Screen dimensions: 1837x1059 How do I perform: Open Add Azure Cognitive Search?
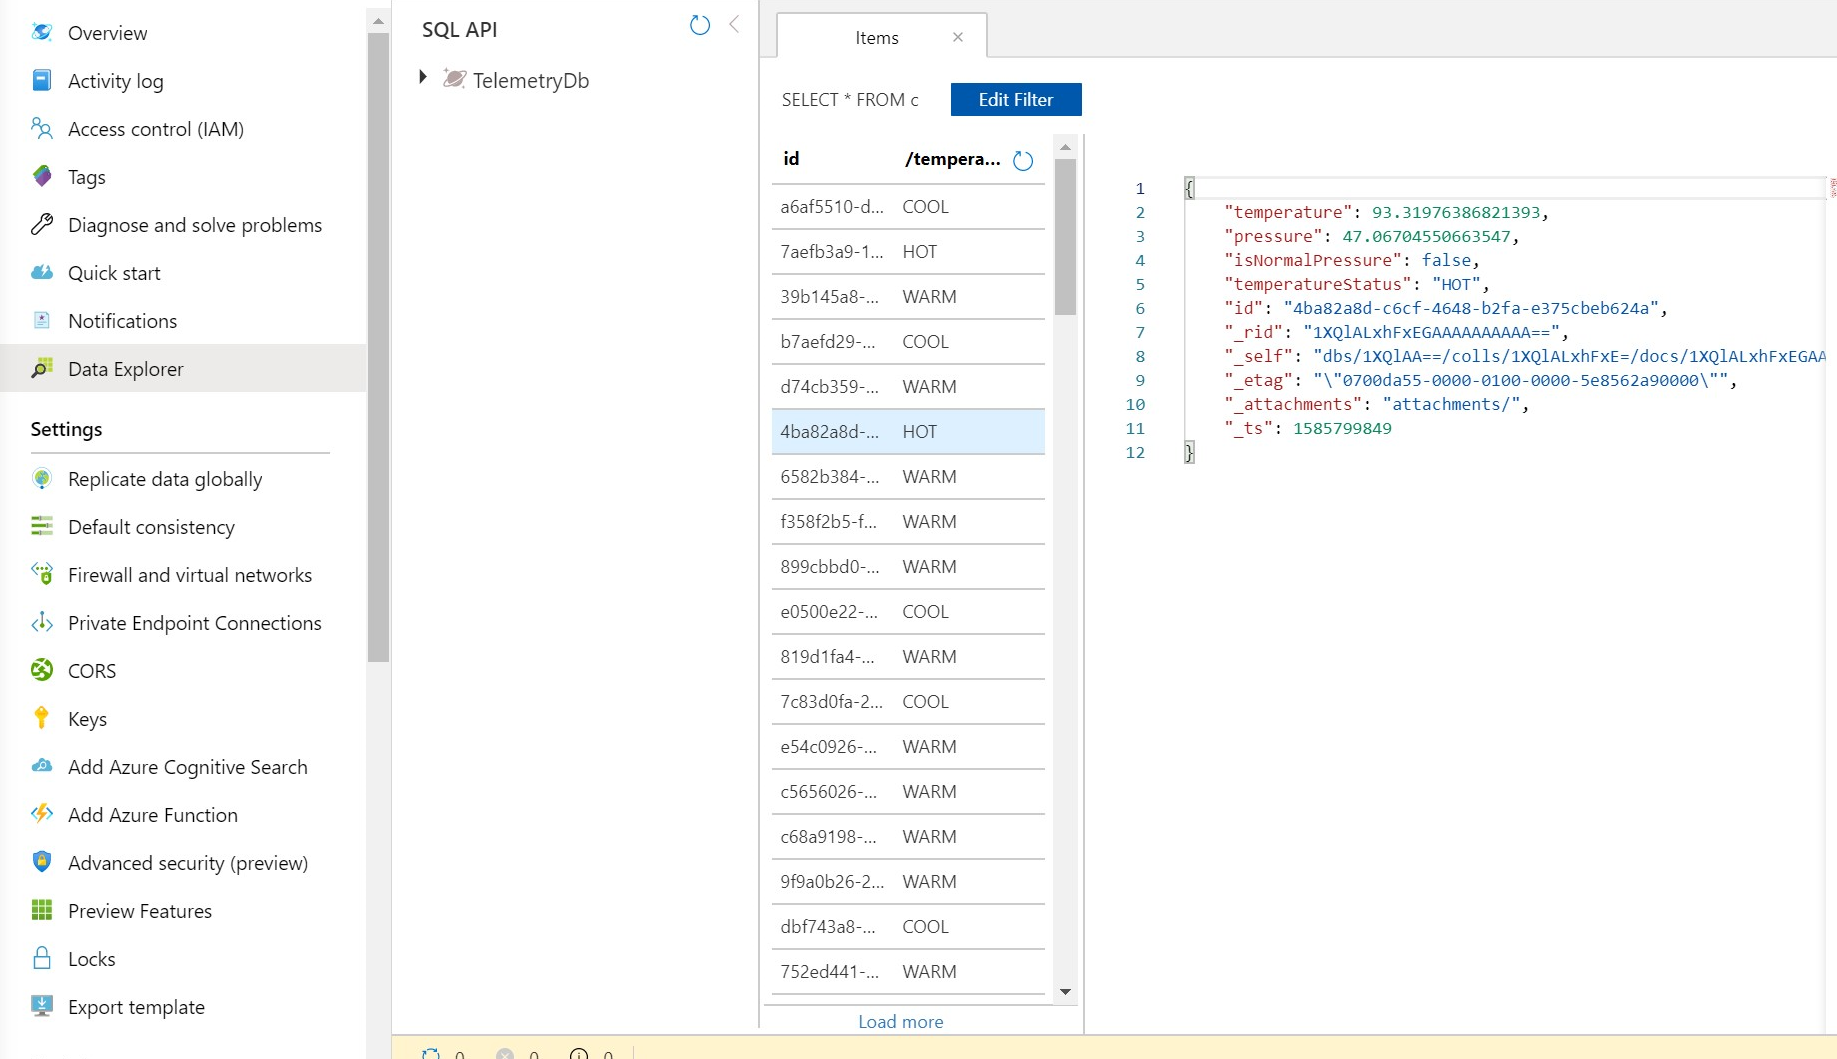click(x=187, y=766)
